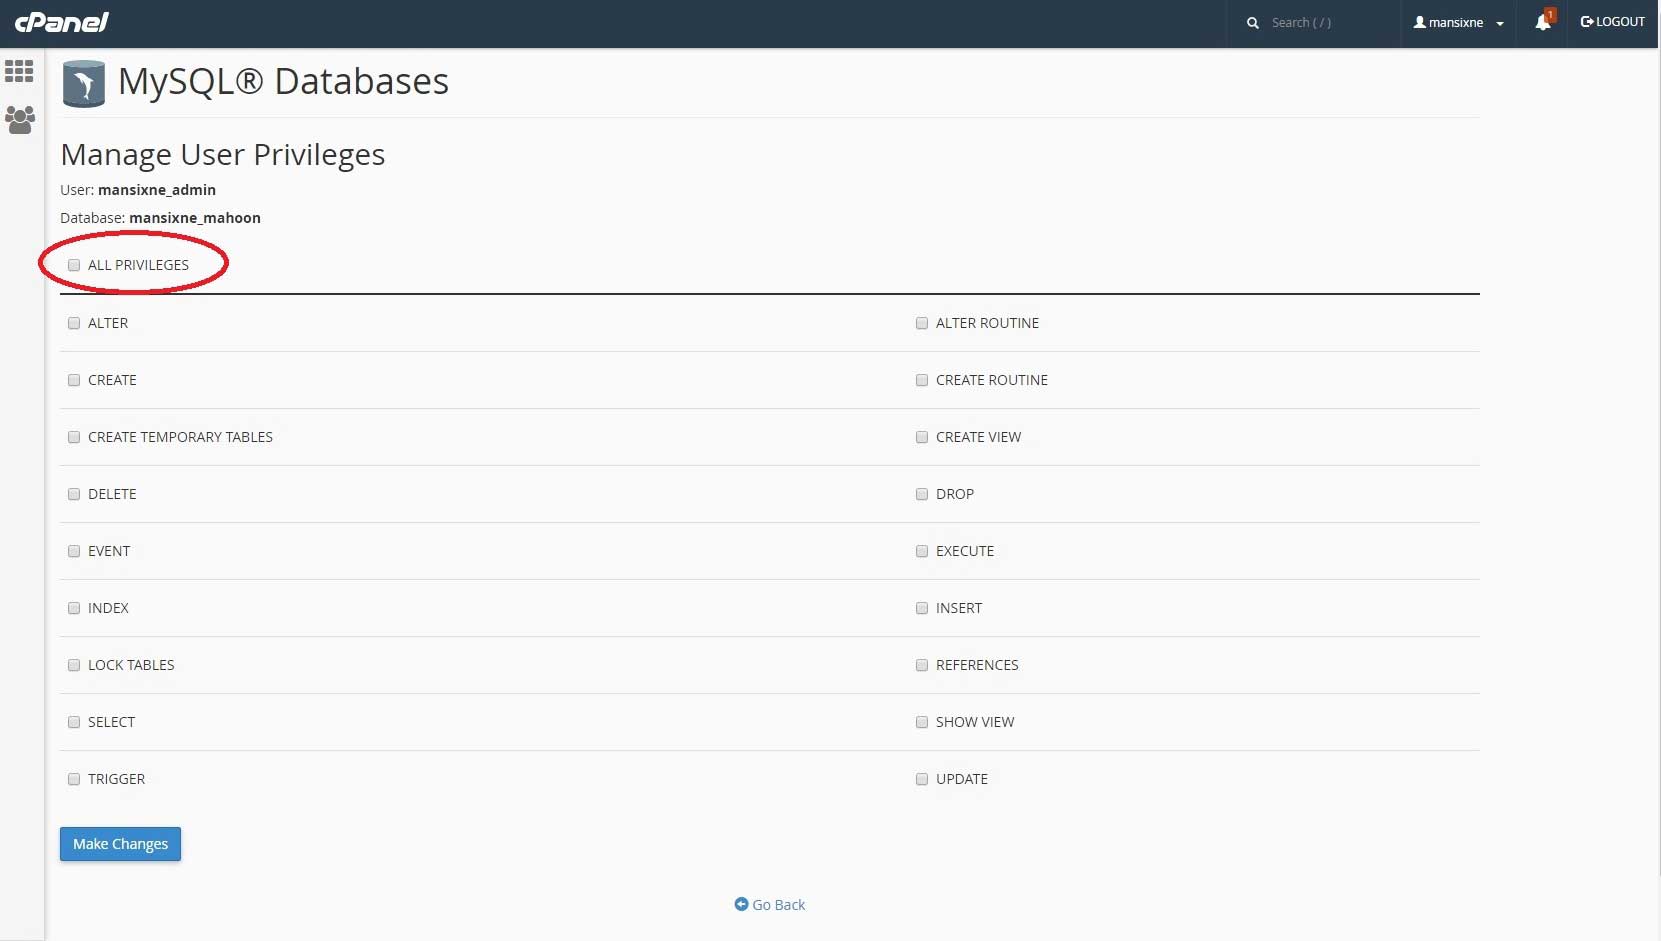Viewport: 1661px width, 941px height.
Task: Open the home grid icon in sidebar
Action: 19,71
